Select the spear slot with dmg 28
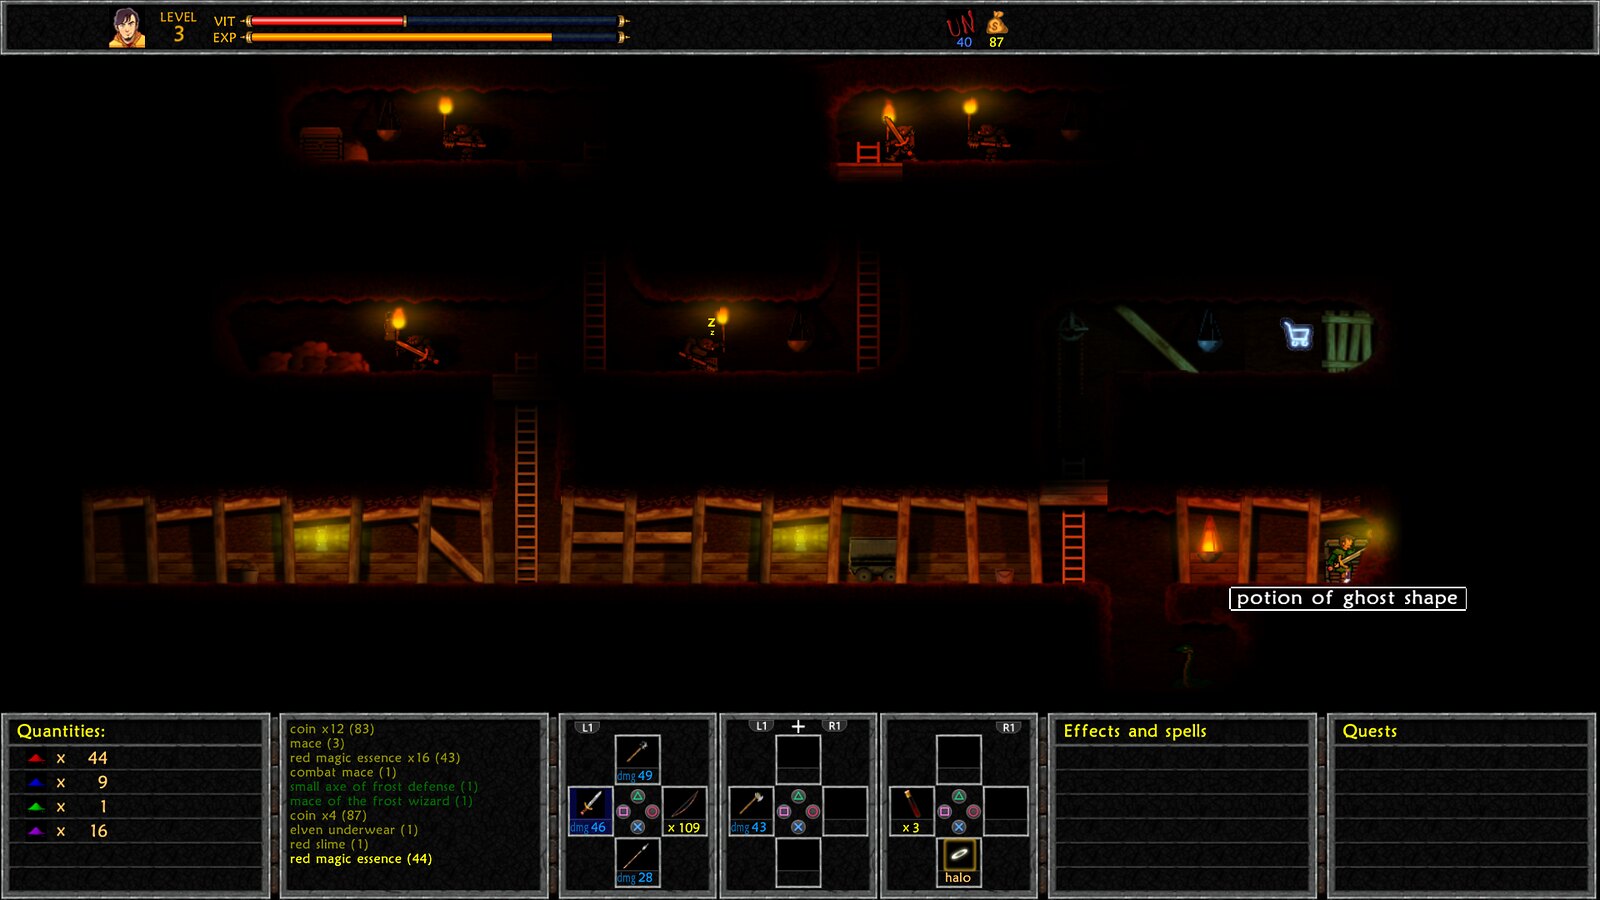The image size is (1600, 900). tap(637, 861)
